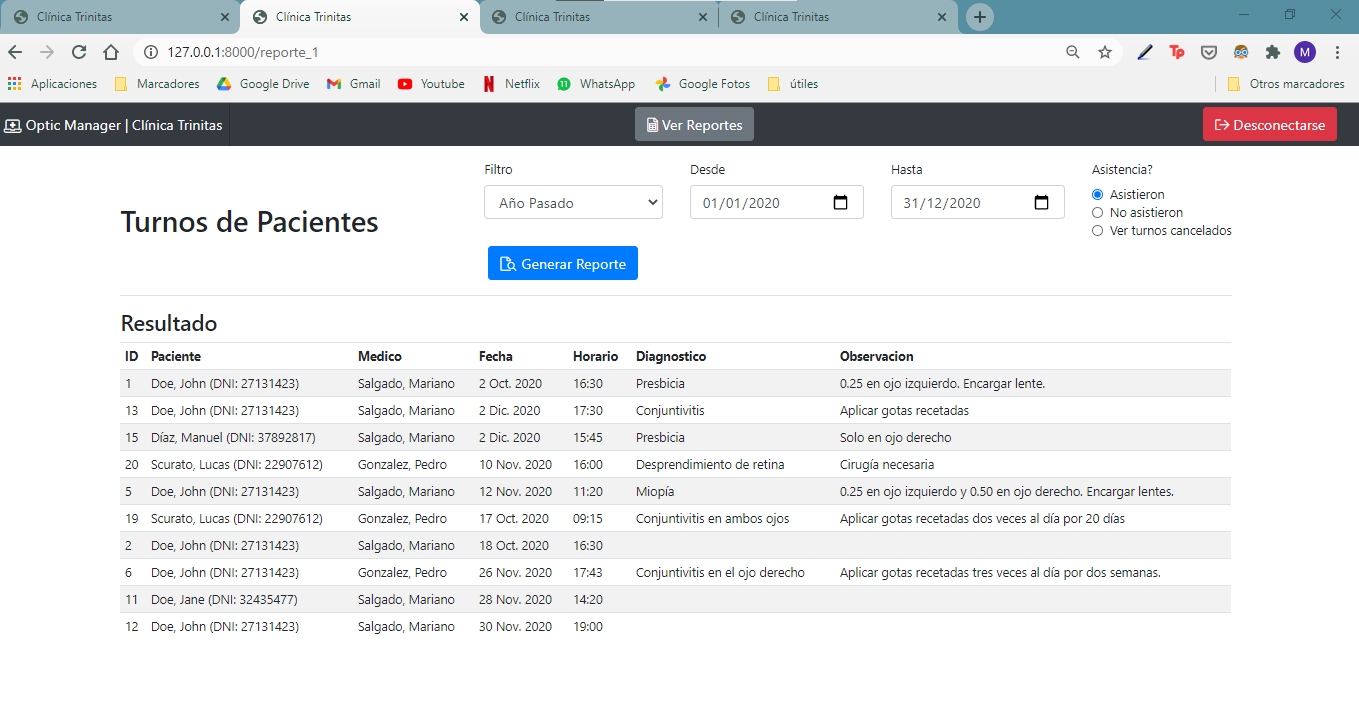Screen dimensions: 1359x728
Task: Open the purple M profile avatar
Action: [1305, 52]
